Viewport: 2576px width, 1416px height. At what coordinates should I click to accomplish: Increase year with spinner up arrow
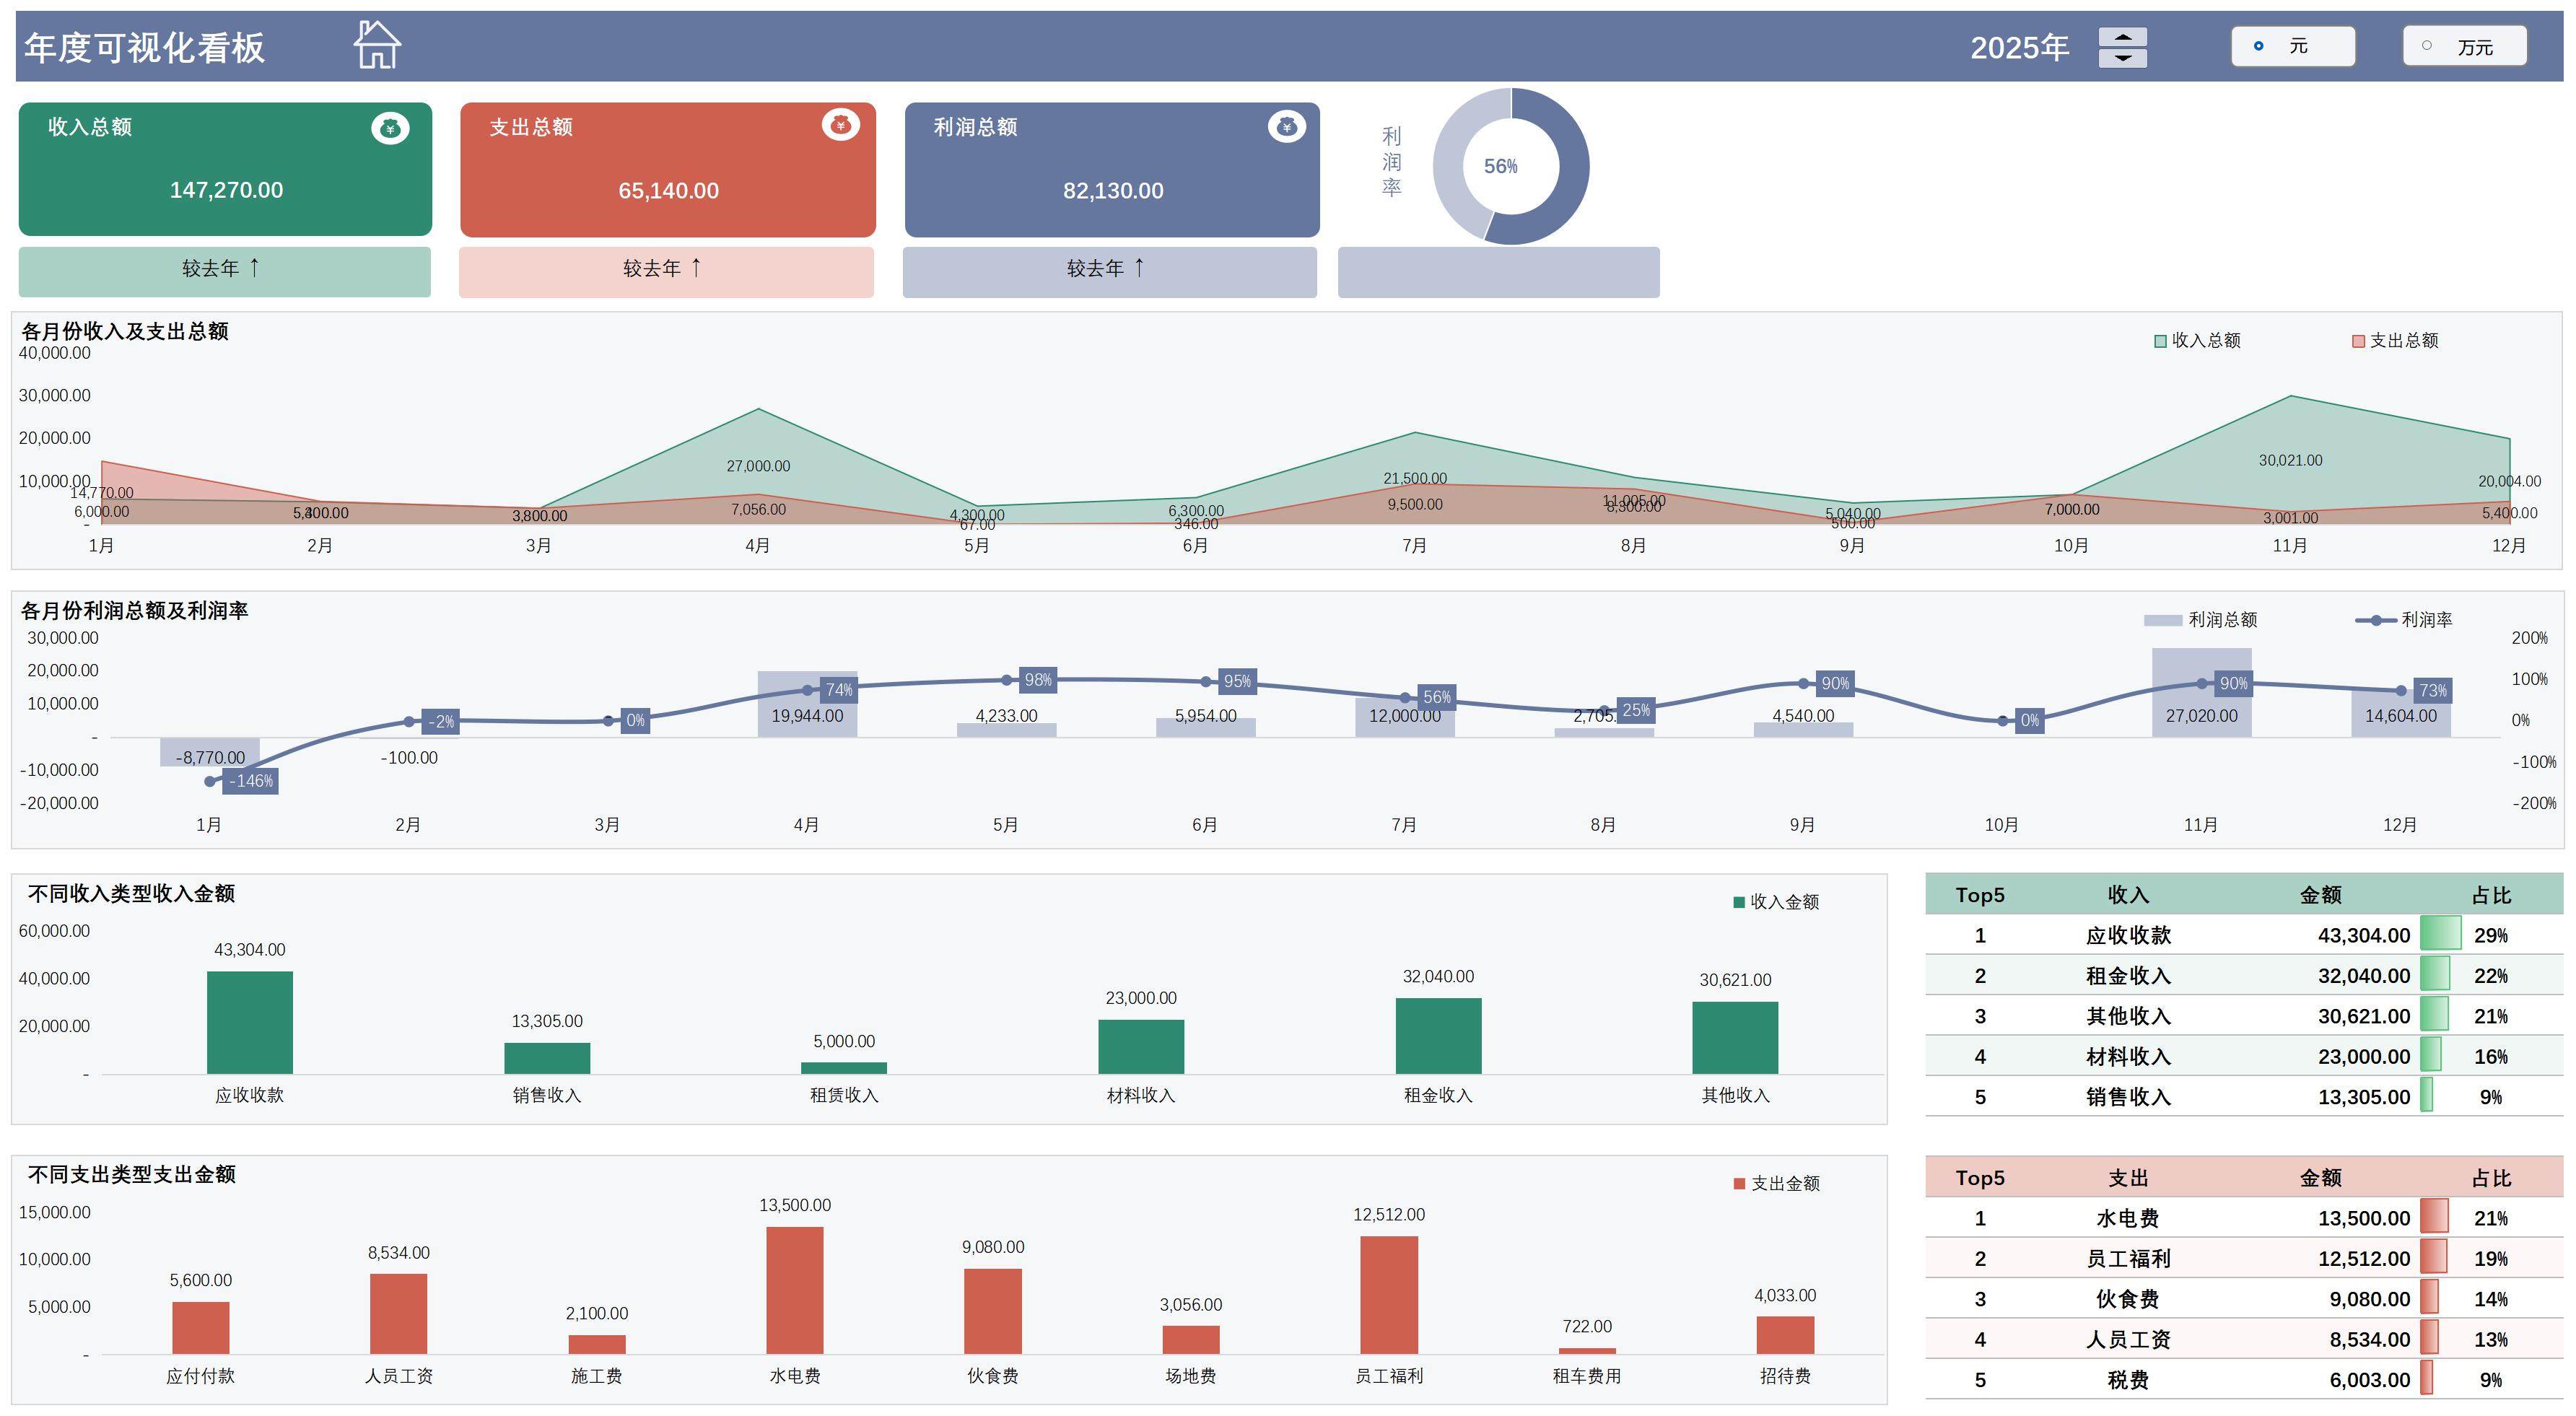click(x=2122, y=37)
